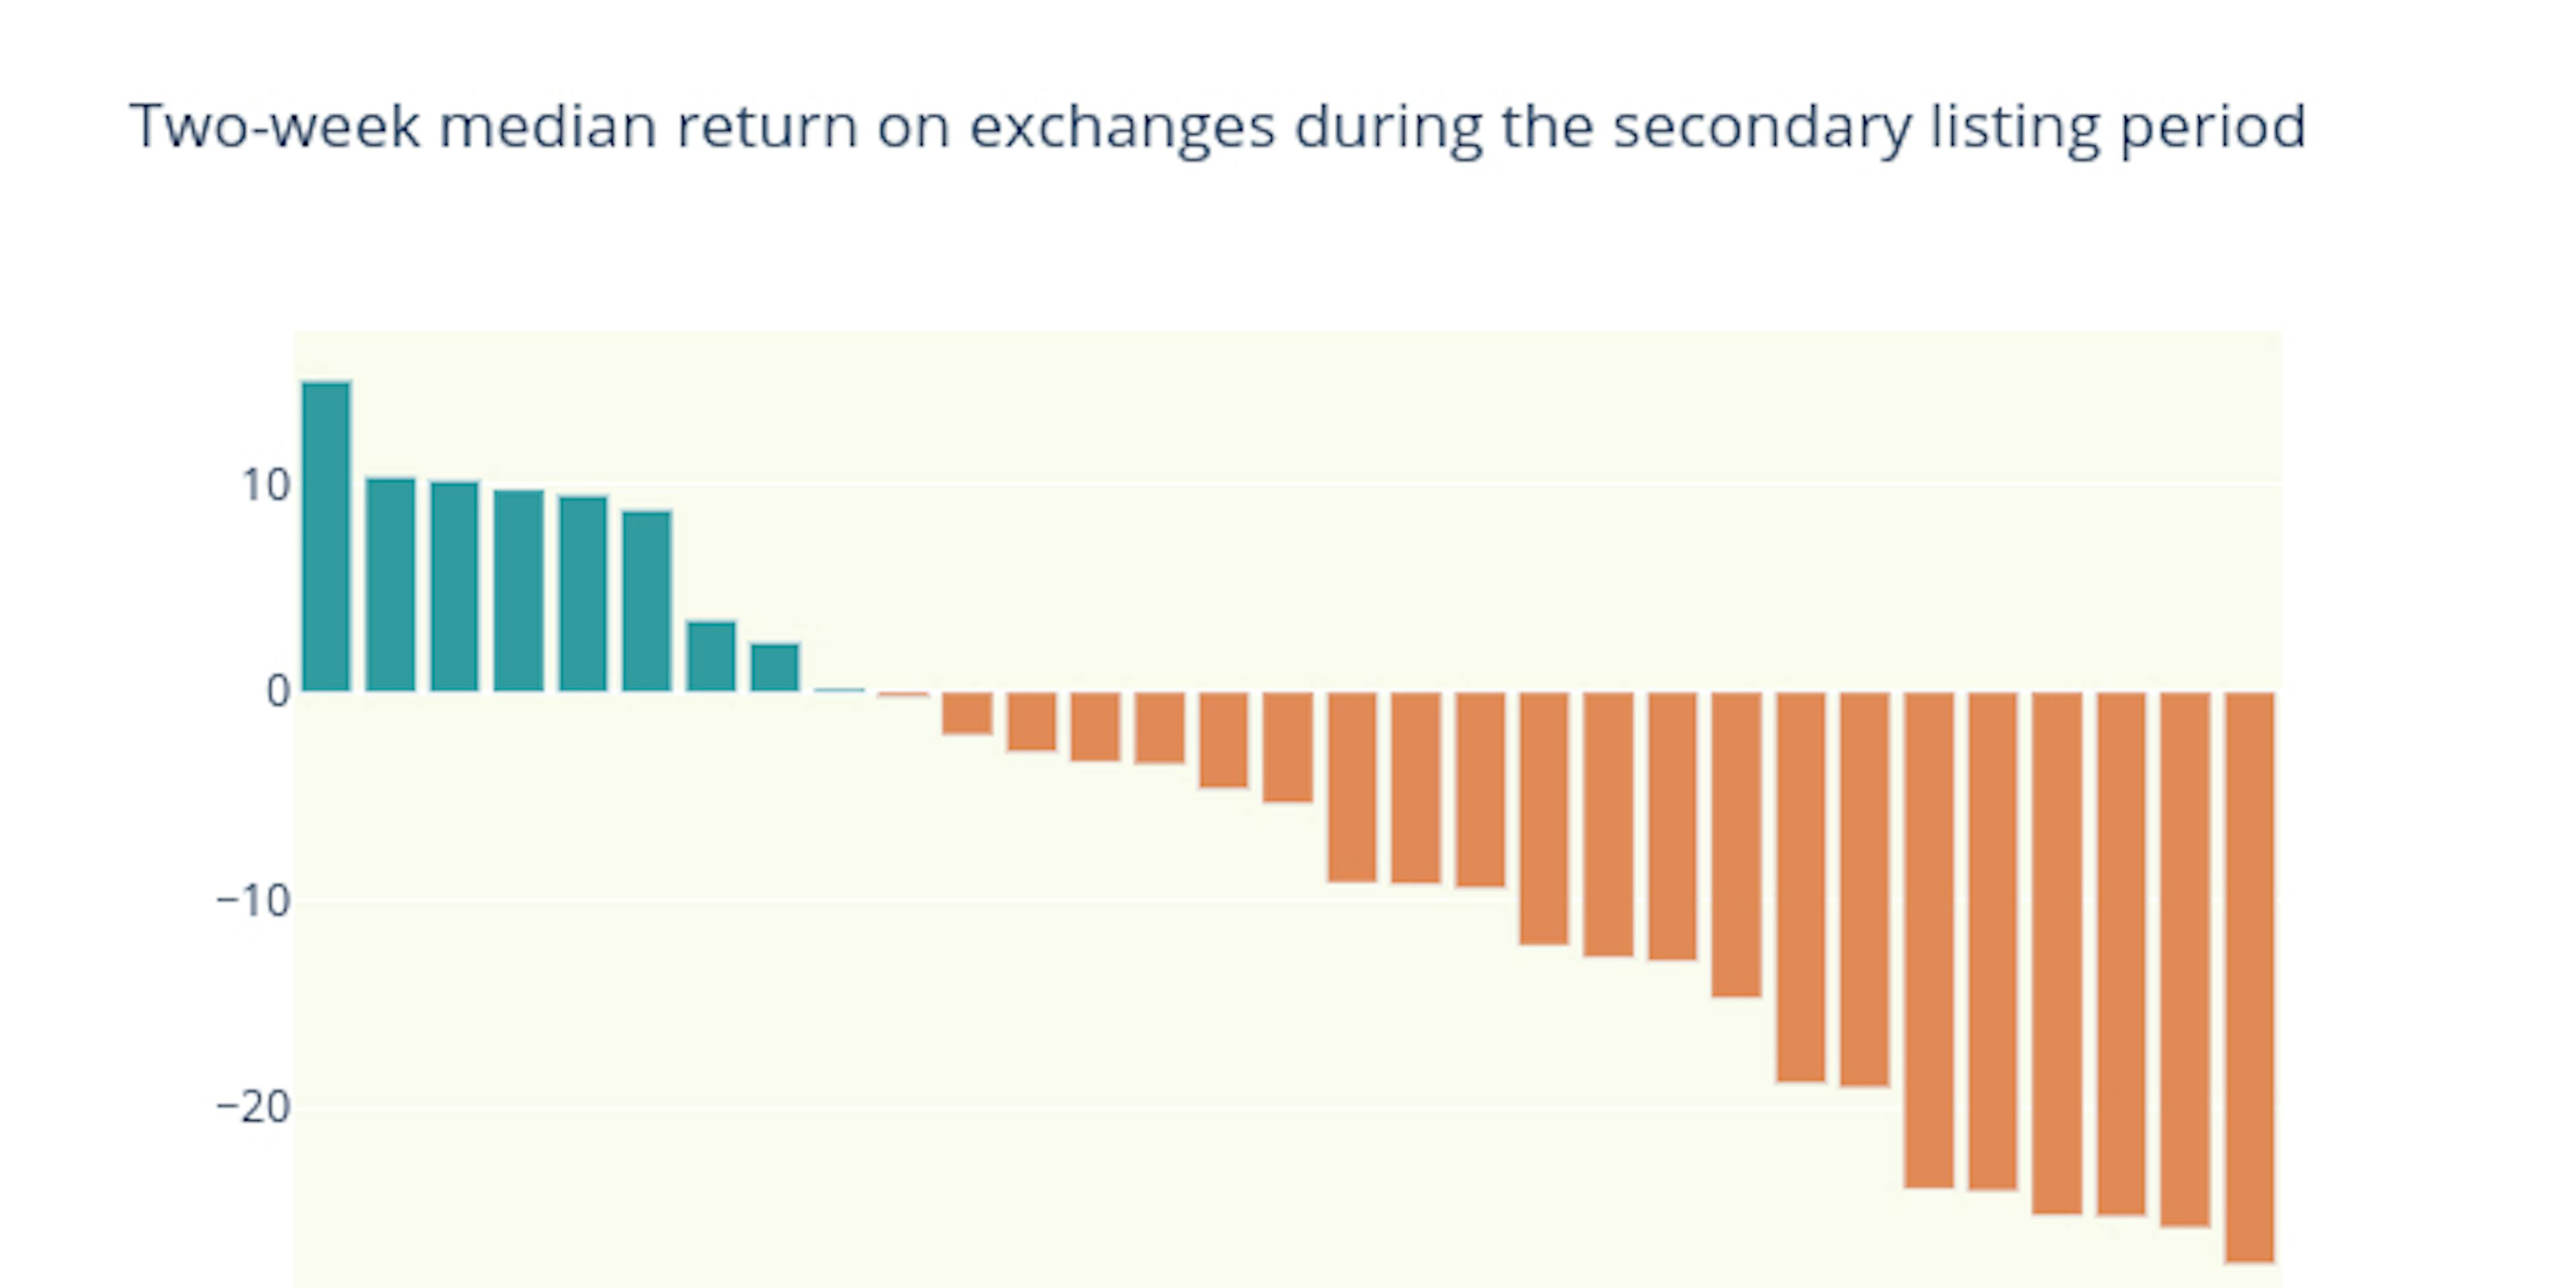This screenshot has height=1288, width=2576.
Task: Click the eighth teal bar, about 2
Action: point(775,667)
